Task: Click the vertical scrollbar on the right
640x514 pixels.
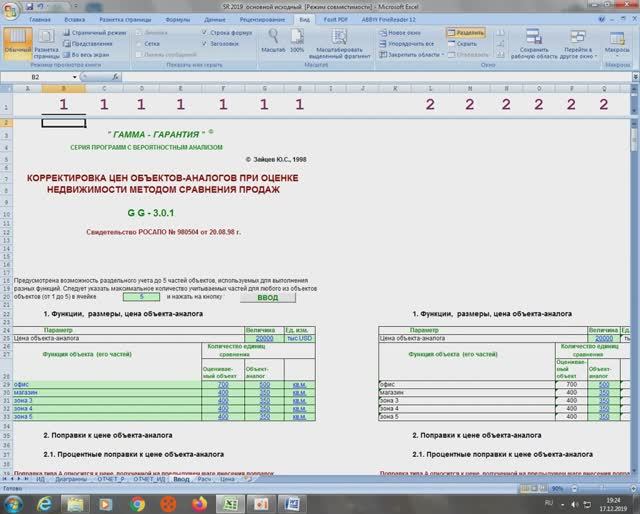Action: (x=635, y=296)
